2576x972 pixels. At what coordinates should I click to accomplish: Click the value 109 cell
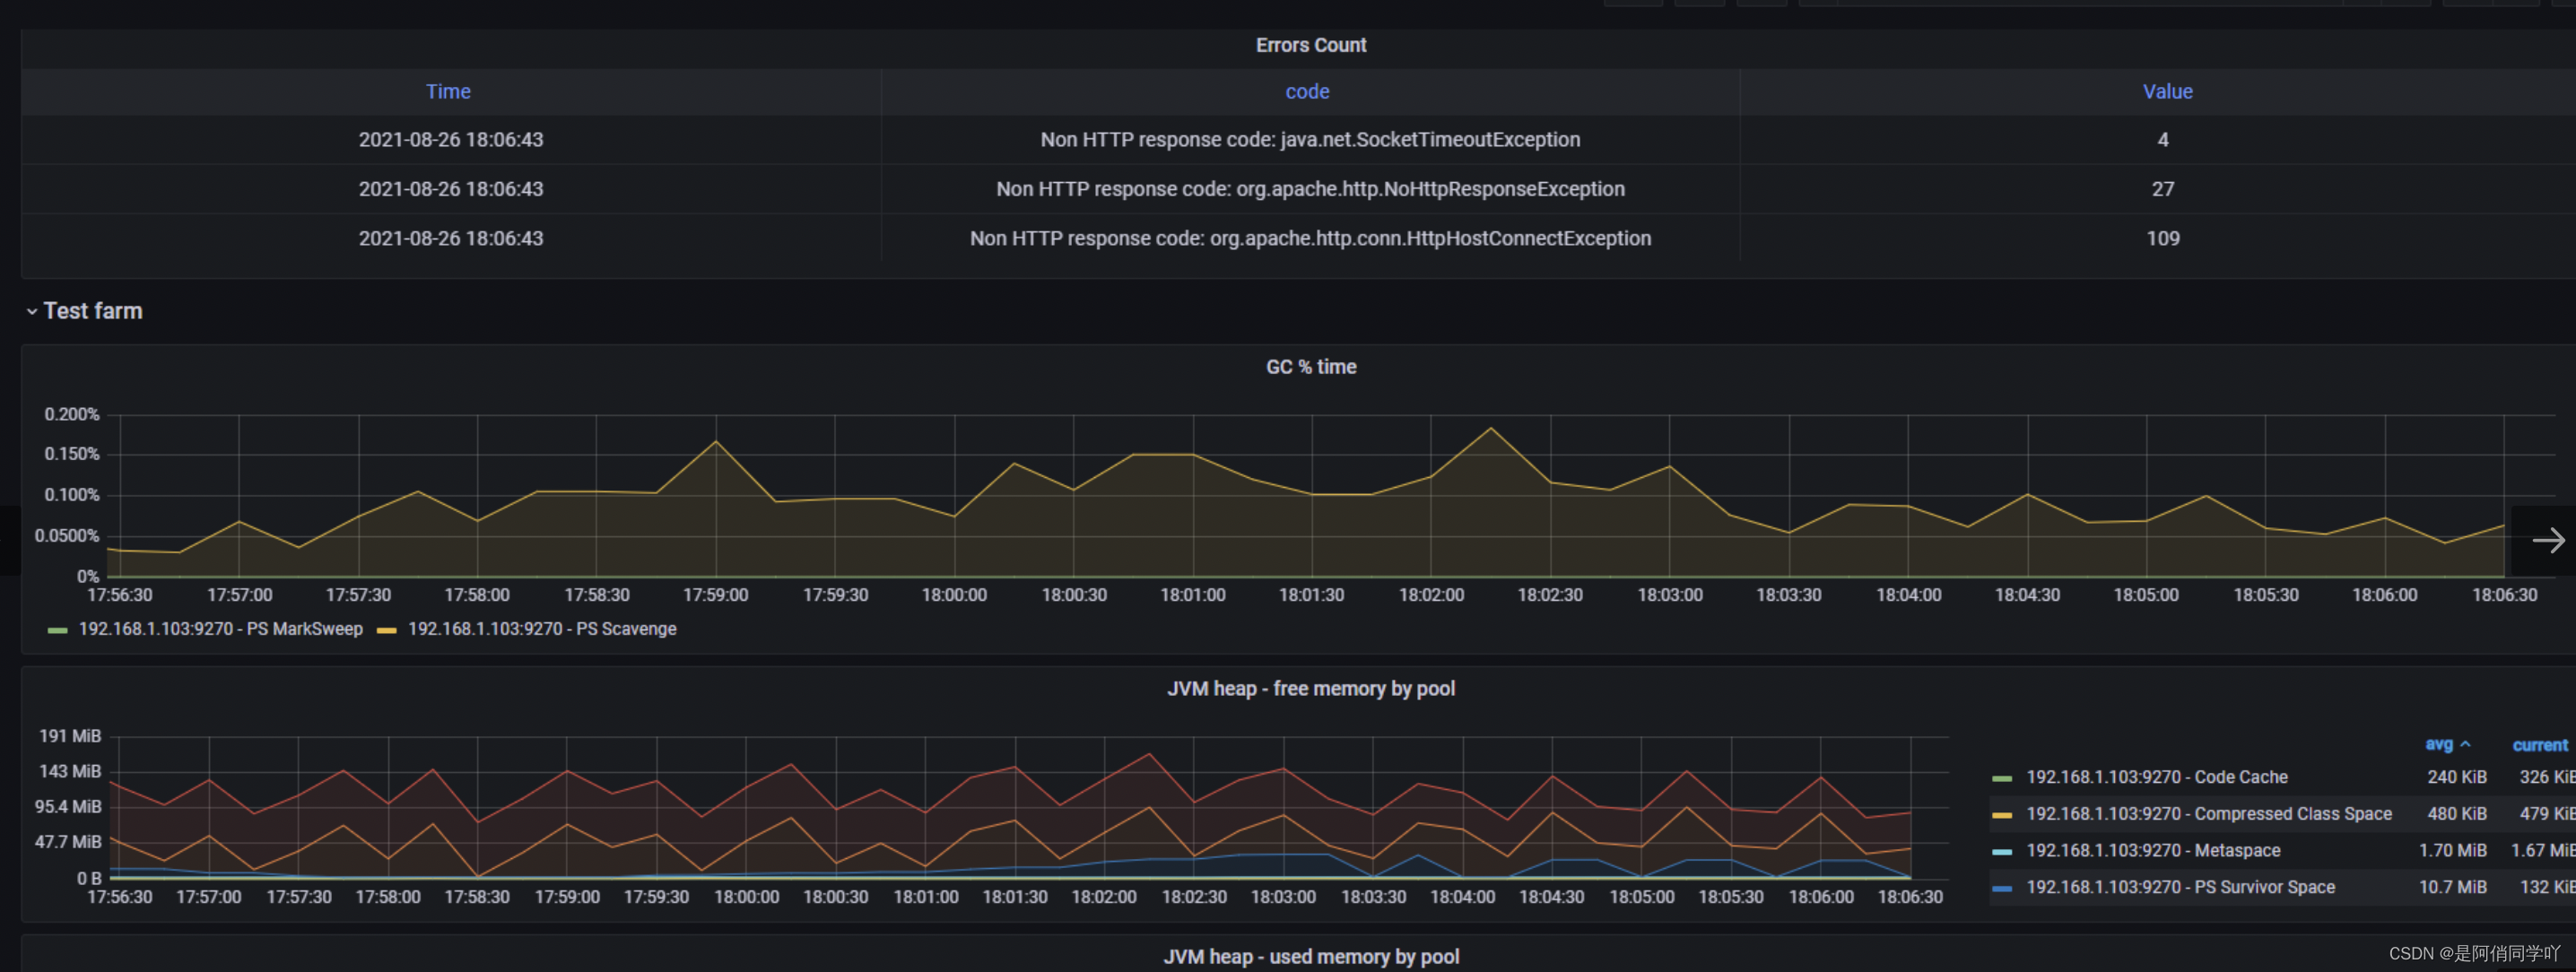tap(2163, 238)
